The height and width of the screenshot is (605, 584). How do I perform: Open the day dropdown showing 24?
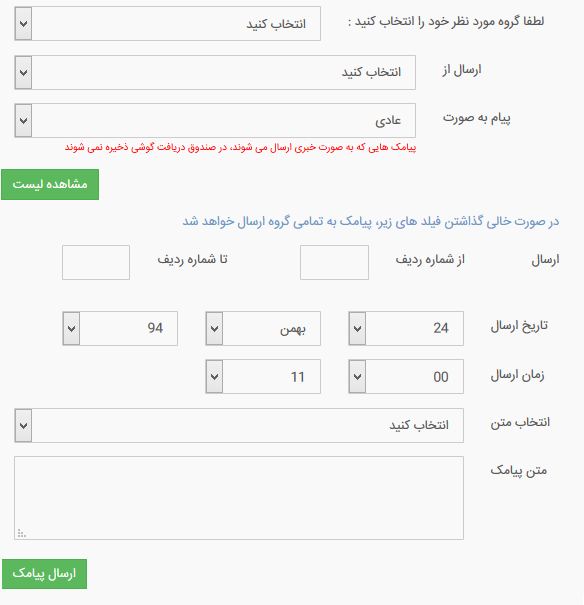tap(406, 328)
